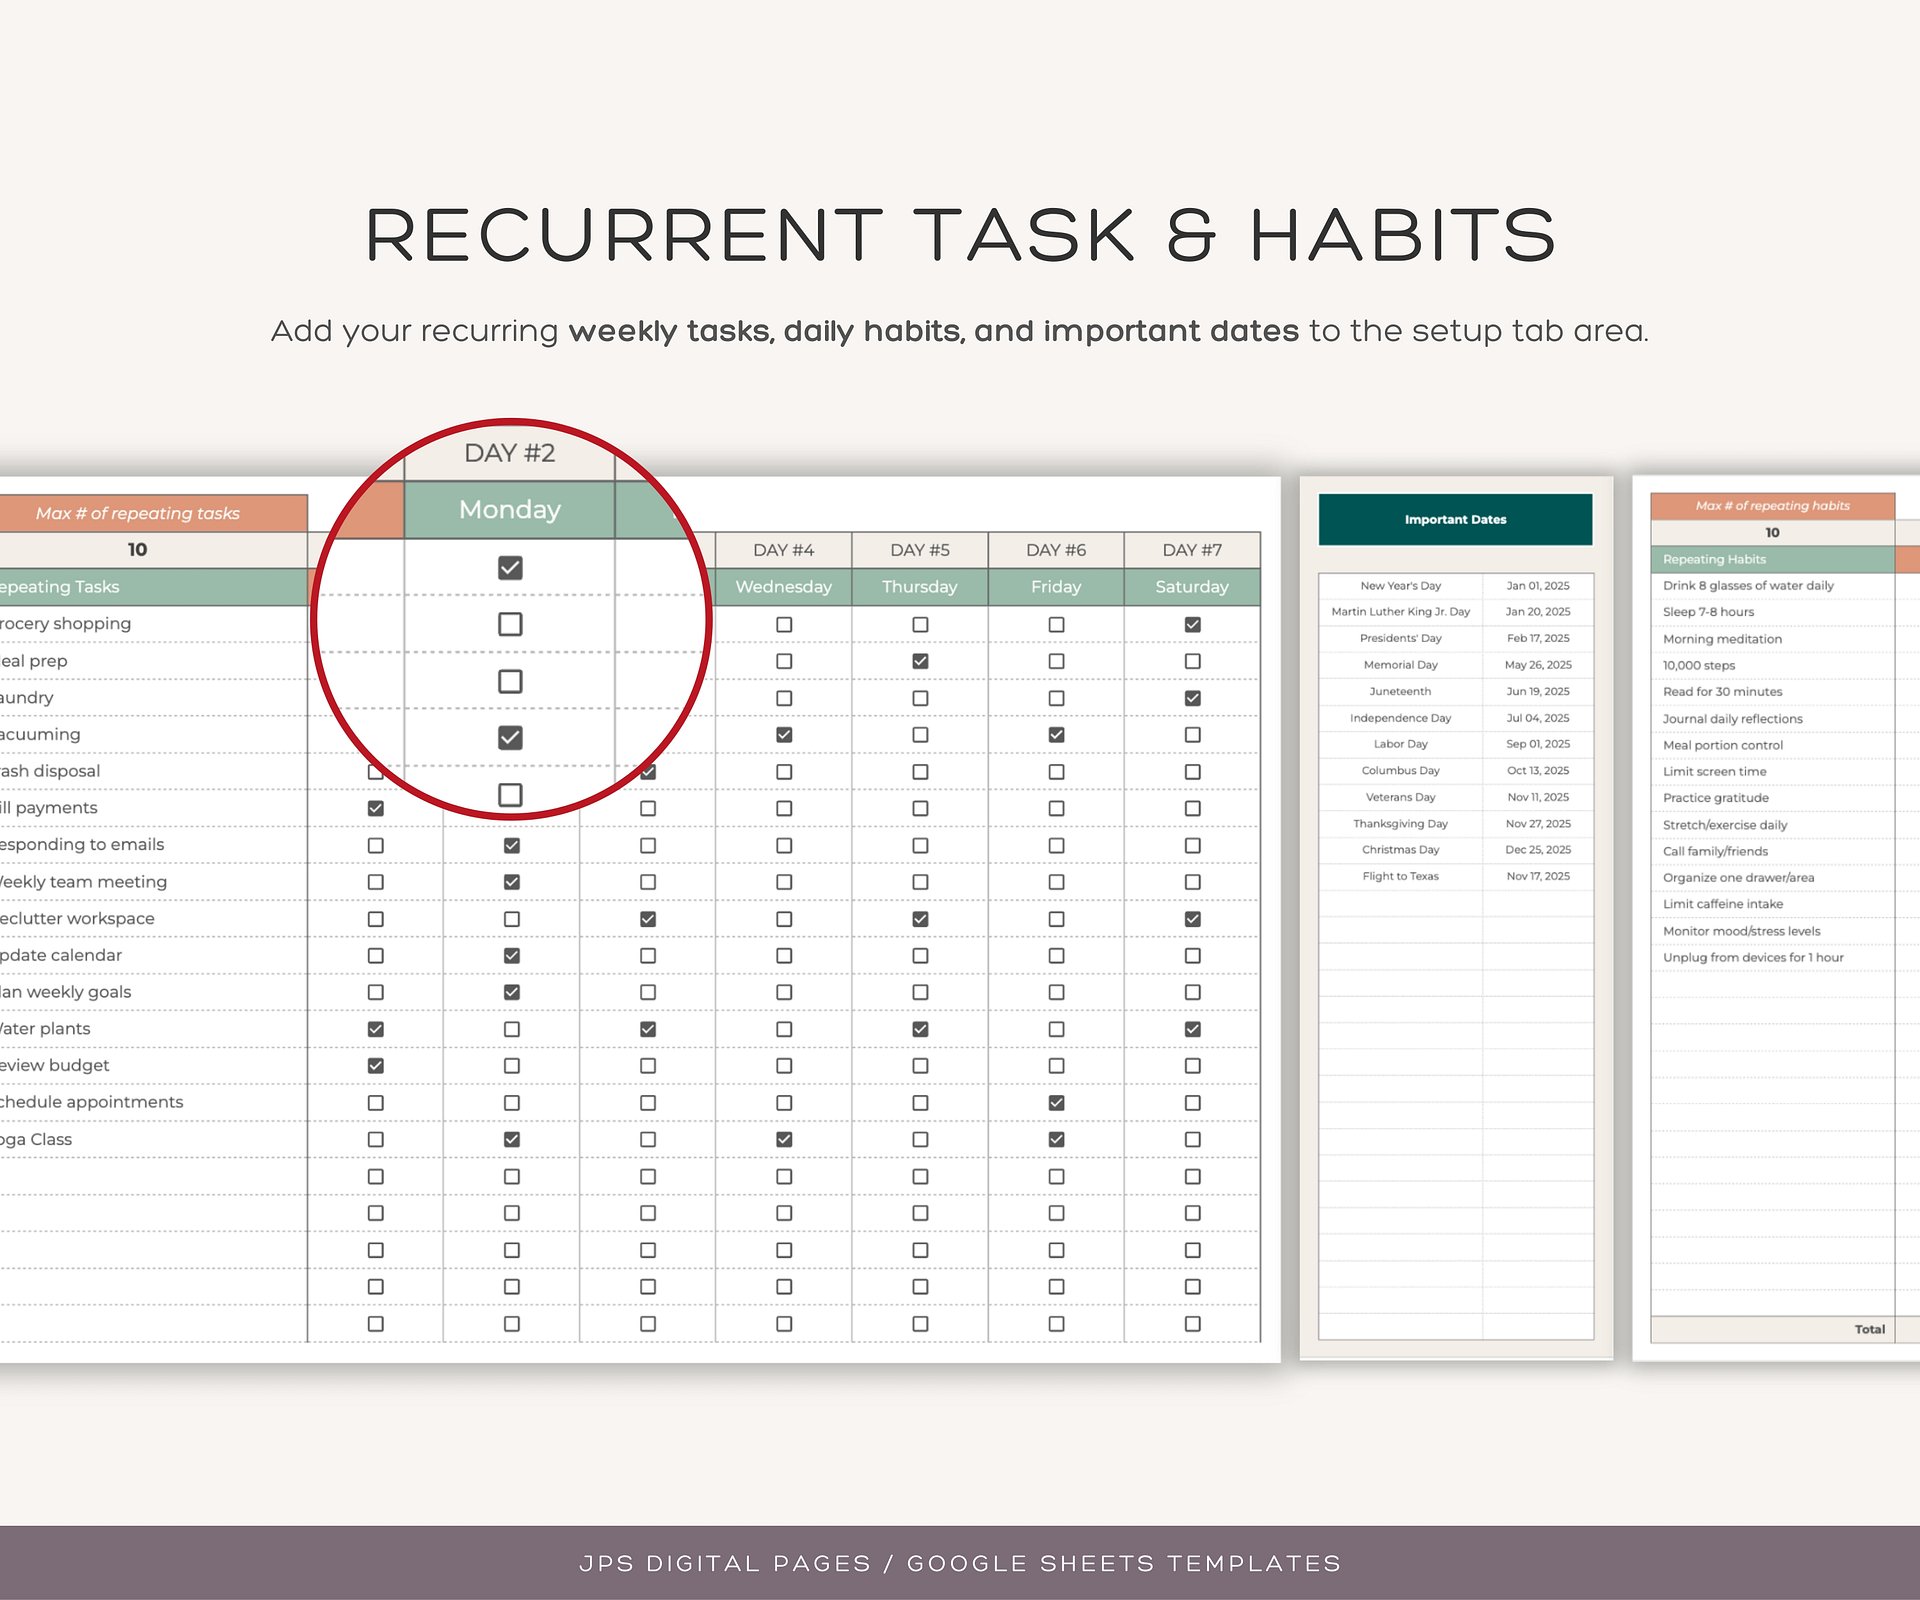The height and width of the screenshot is (1600, 1920).
Task: Toggle Water plants Saturday checkbox
Action: (x=1192, y=1029)
